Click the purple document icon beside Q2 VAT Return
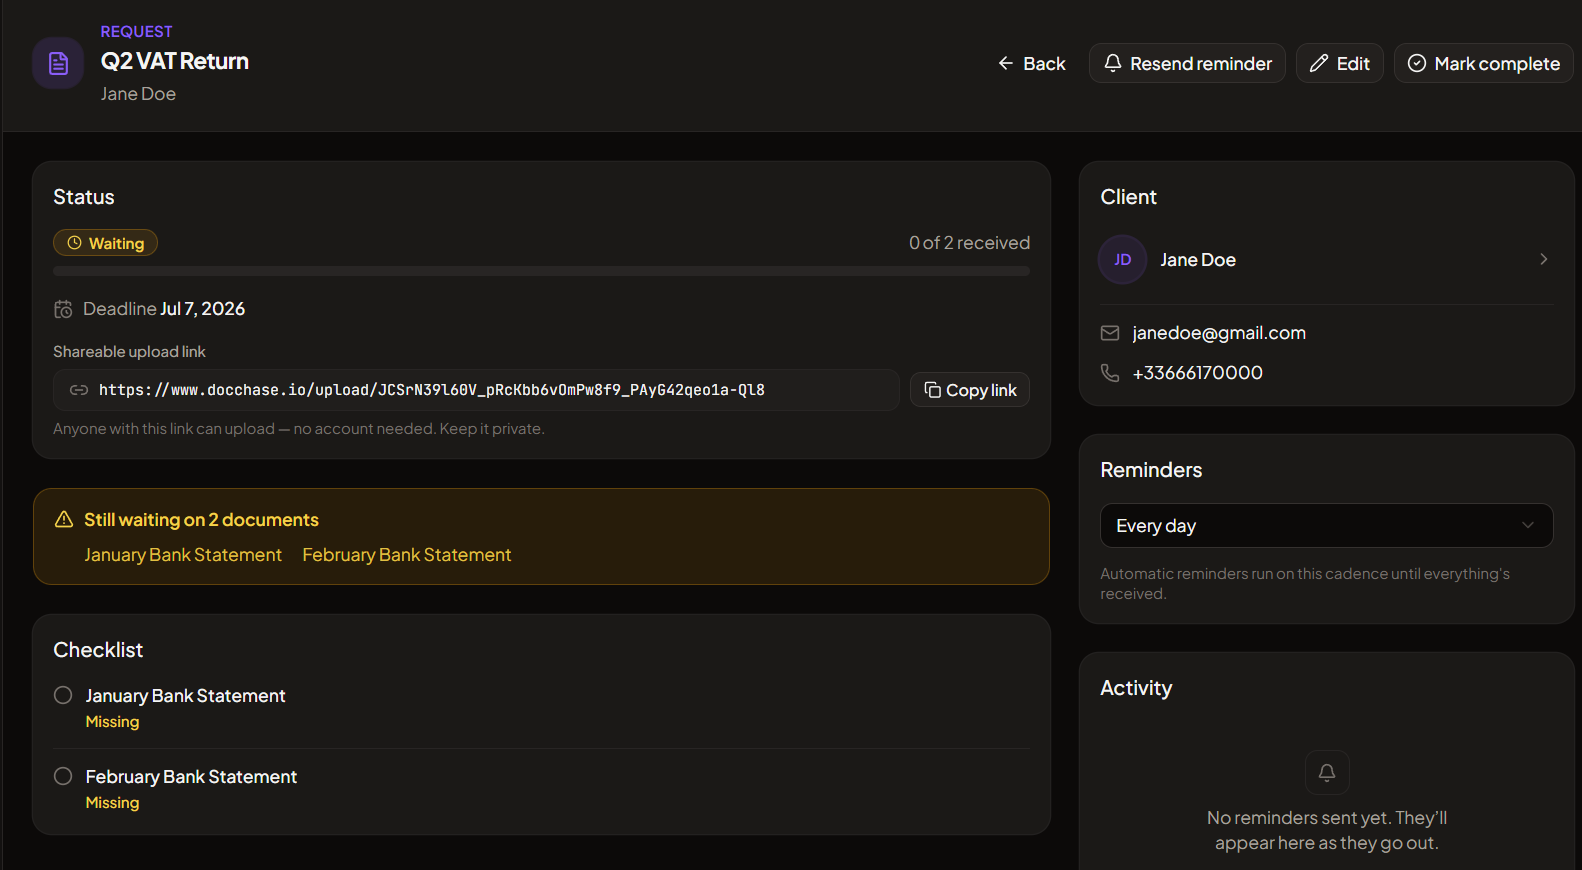The height and width of the screenshot is (870, 1582). tap(58, 63)
